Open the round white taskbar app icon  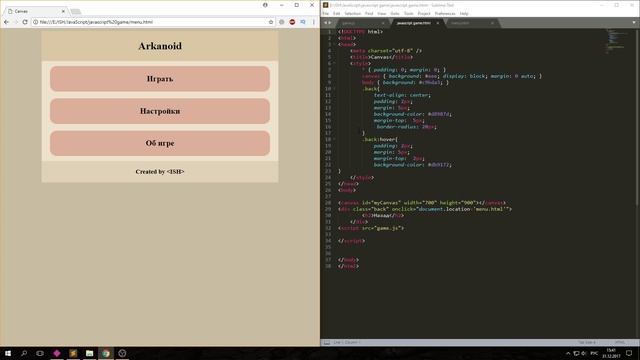tap(122, 353)
